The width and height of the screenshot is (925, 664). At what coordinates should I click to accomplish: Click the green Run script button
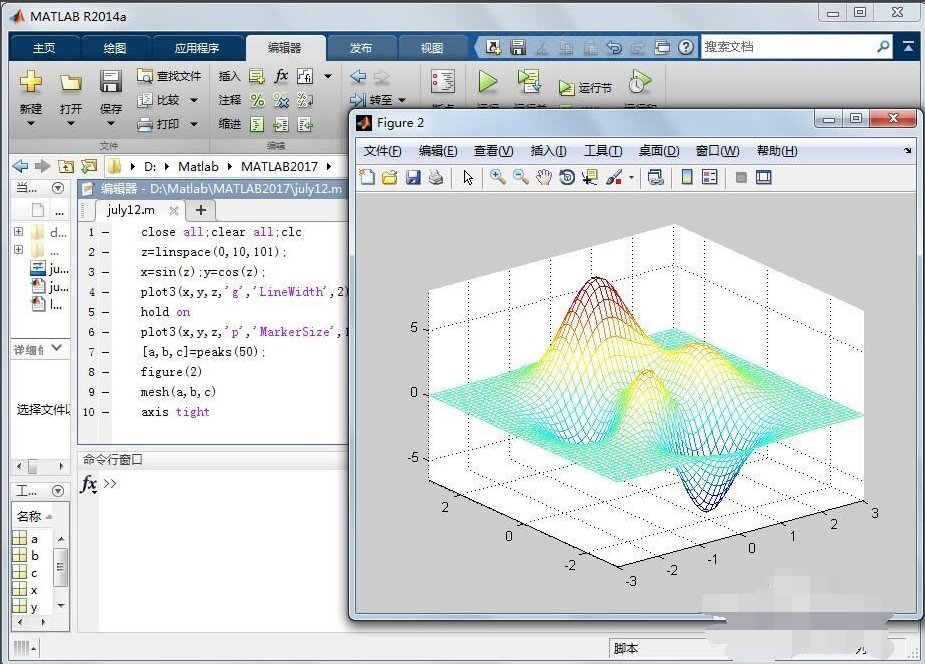(x=488, y=82)
